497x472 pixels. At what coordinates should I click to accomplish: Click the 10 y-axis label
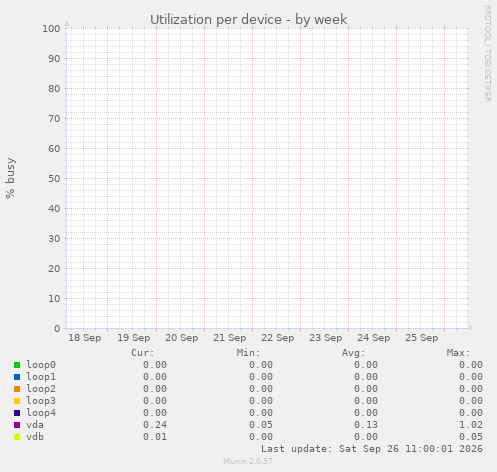pos(54,299)
